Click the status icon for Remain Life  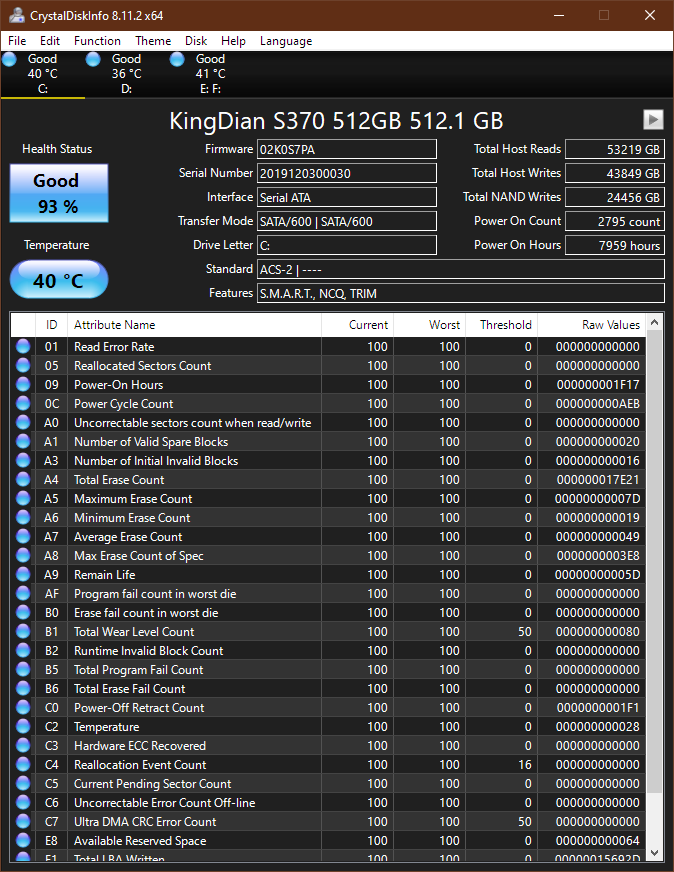[x=23, y=574]
